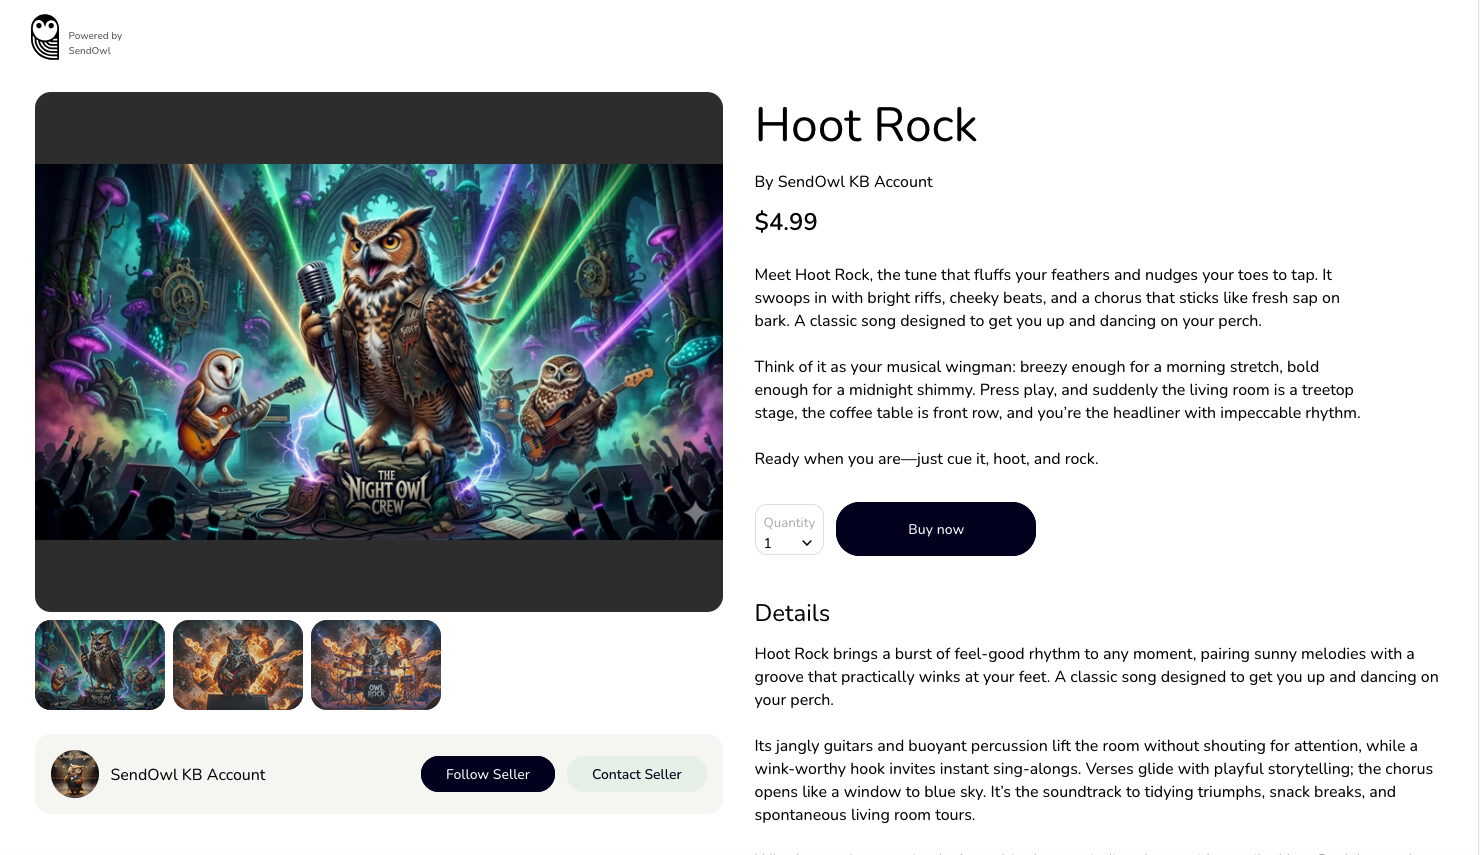Click the Night Owl Crew logo in image
This screenshot has width=1480, height=855.
click(387, 491)
